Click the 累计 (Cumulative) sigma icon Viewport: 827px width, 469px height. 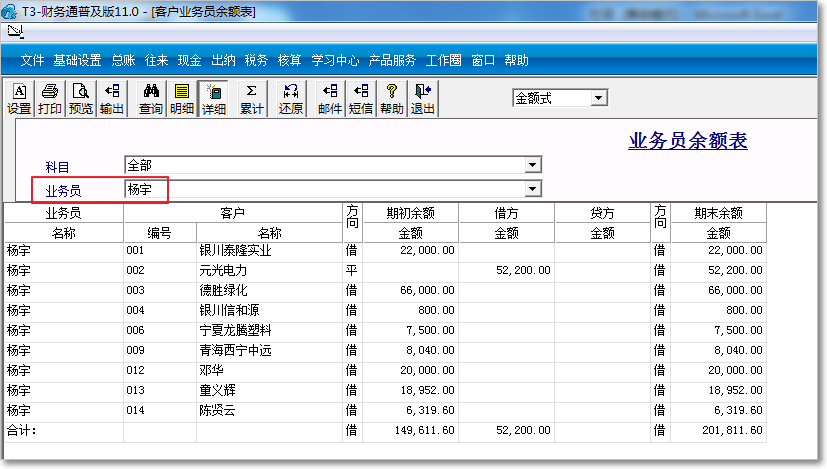click(251, 98)
